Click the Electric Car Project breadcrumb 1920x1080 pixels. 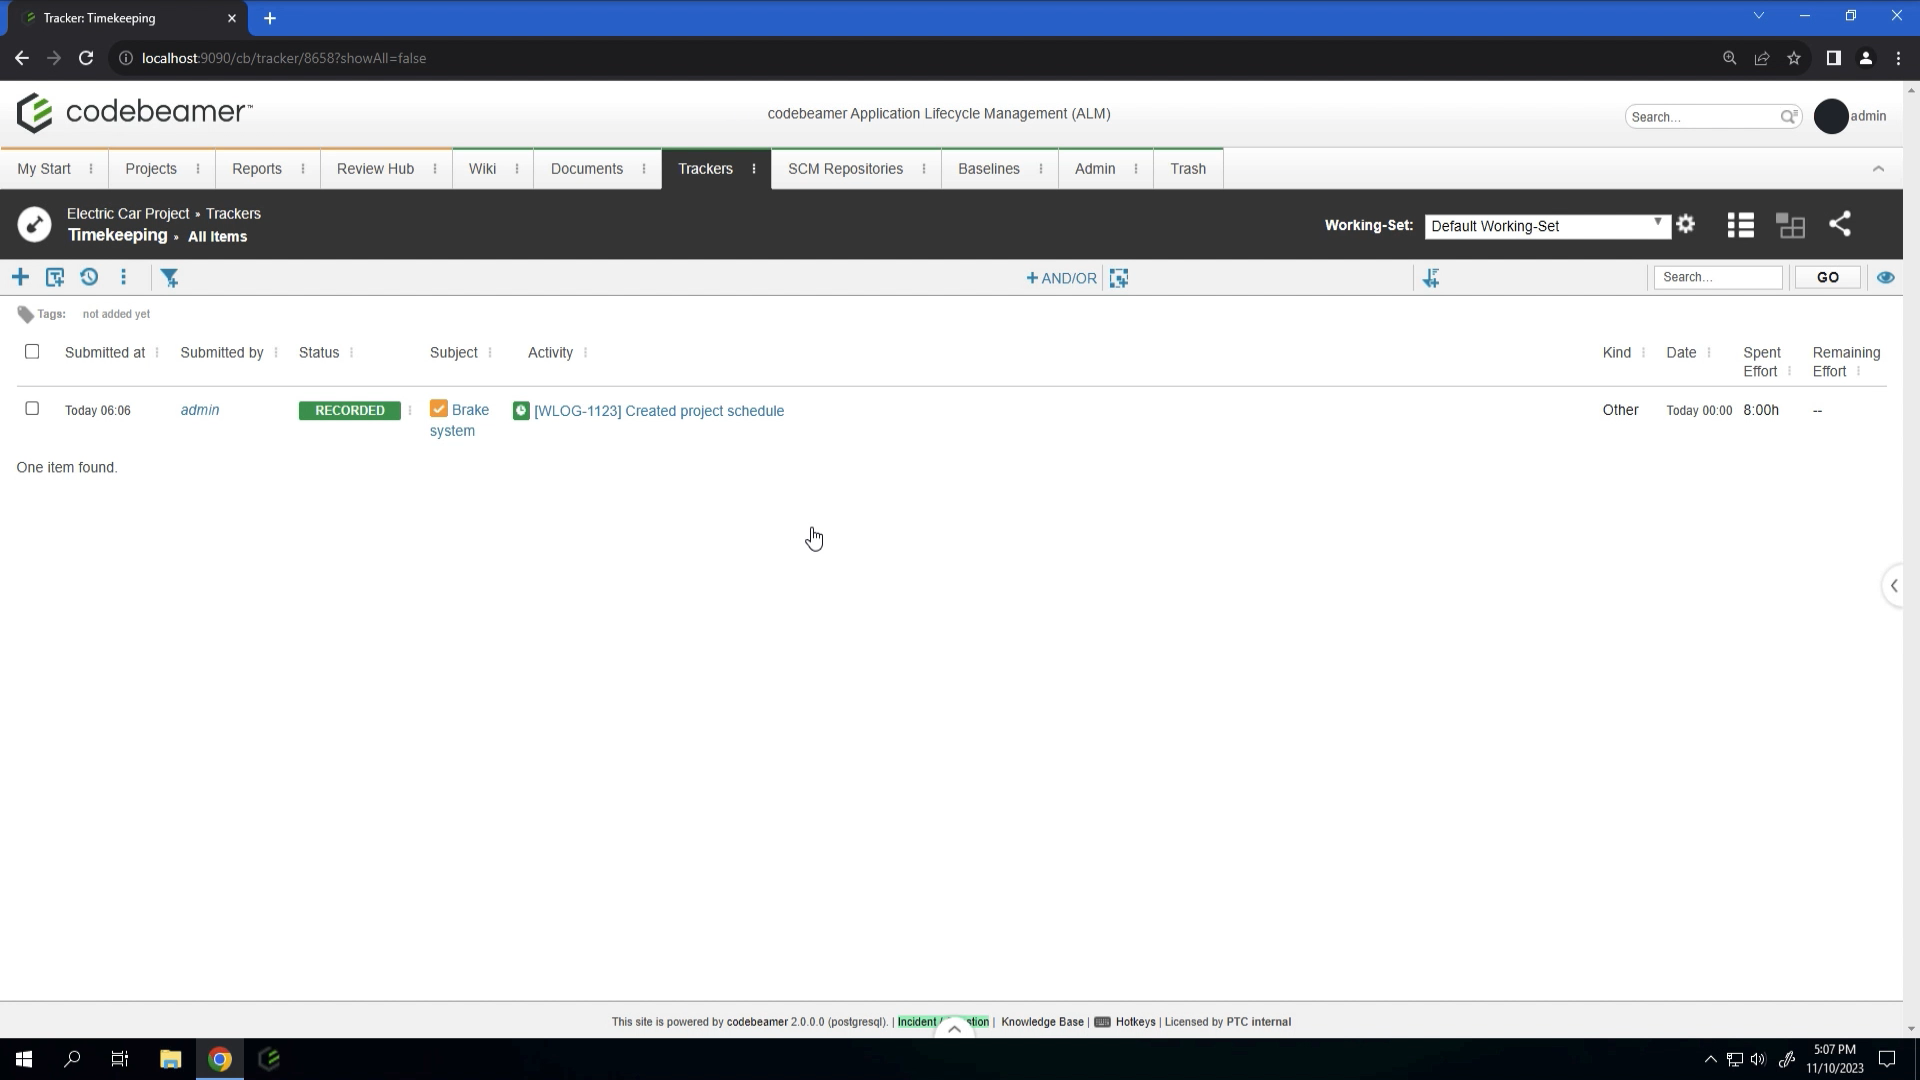128,214
